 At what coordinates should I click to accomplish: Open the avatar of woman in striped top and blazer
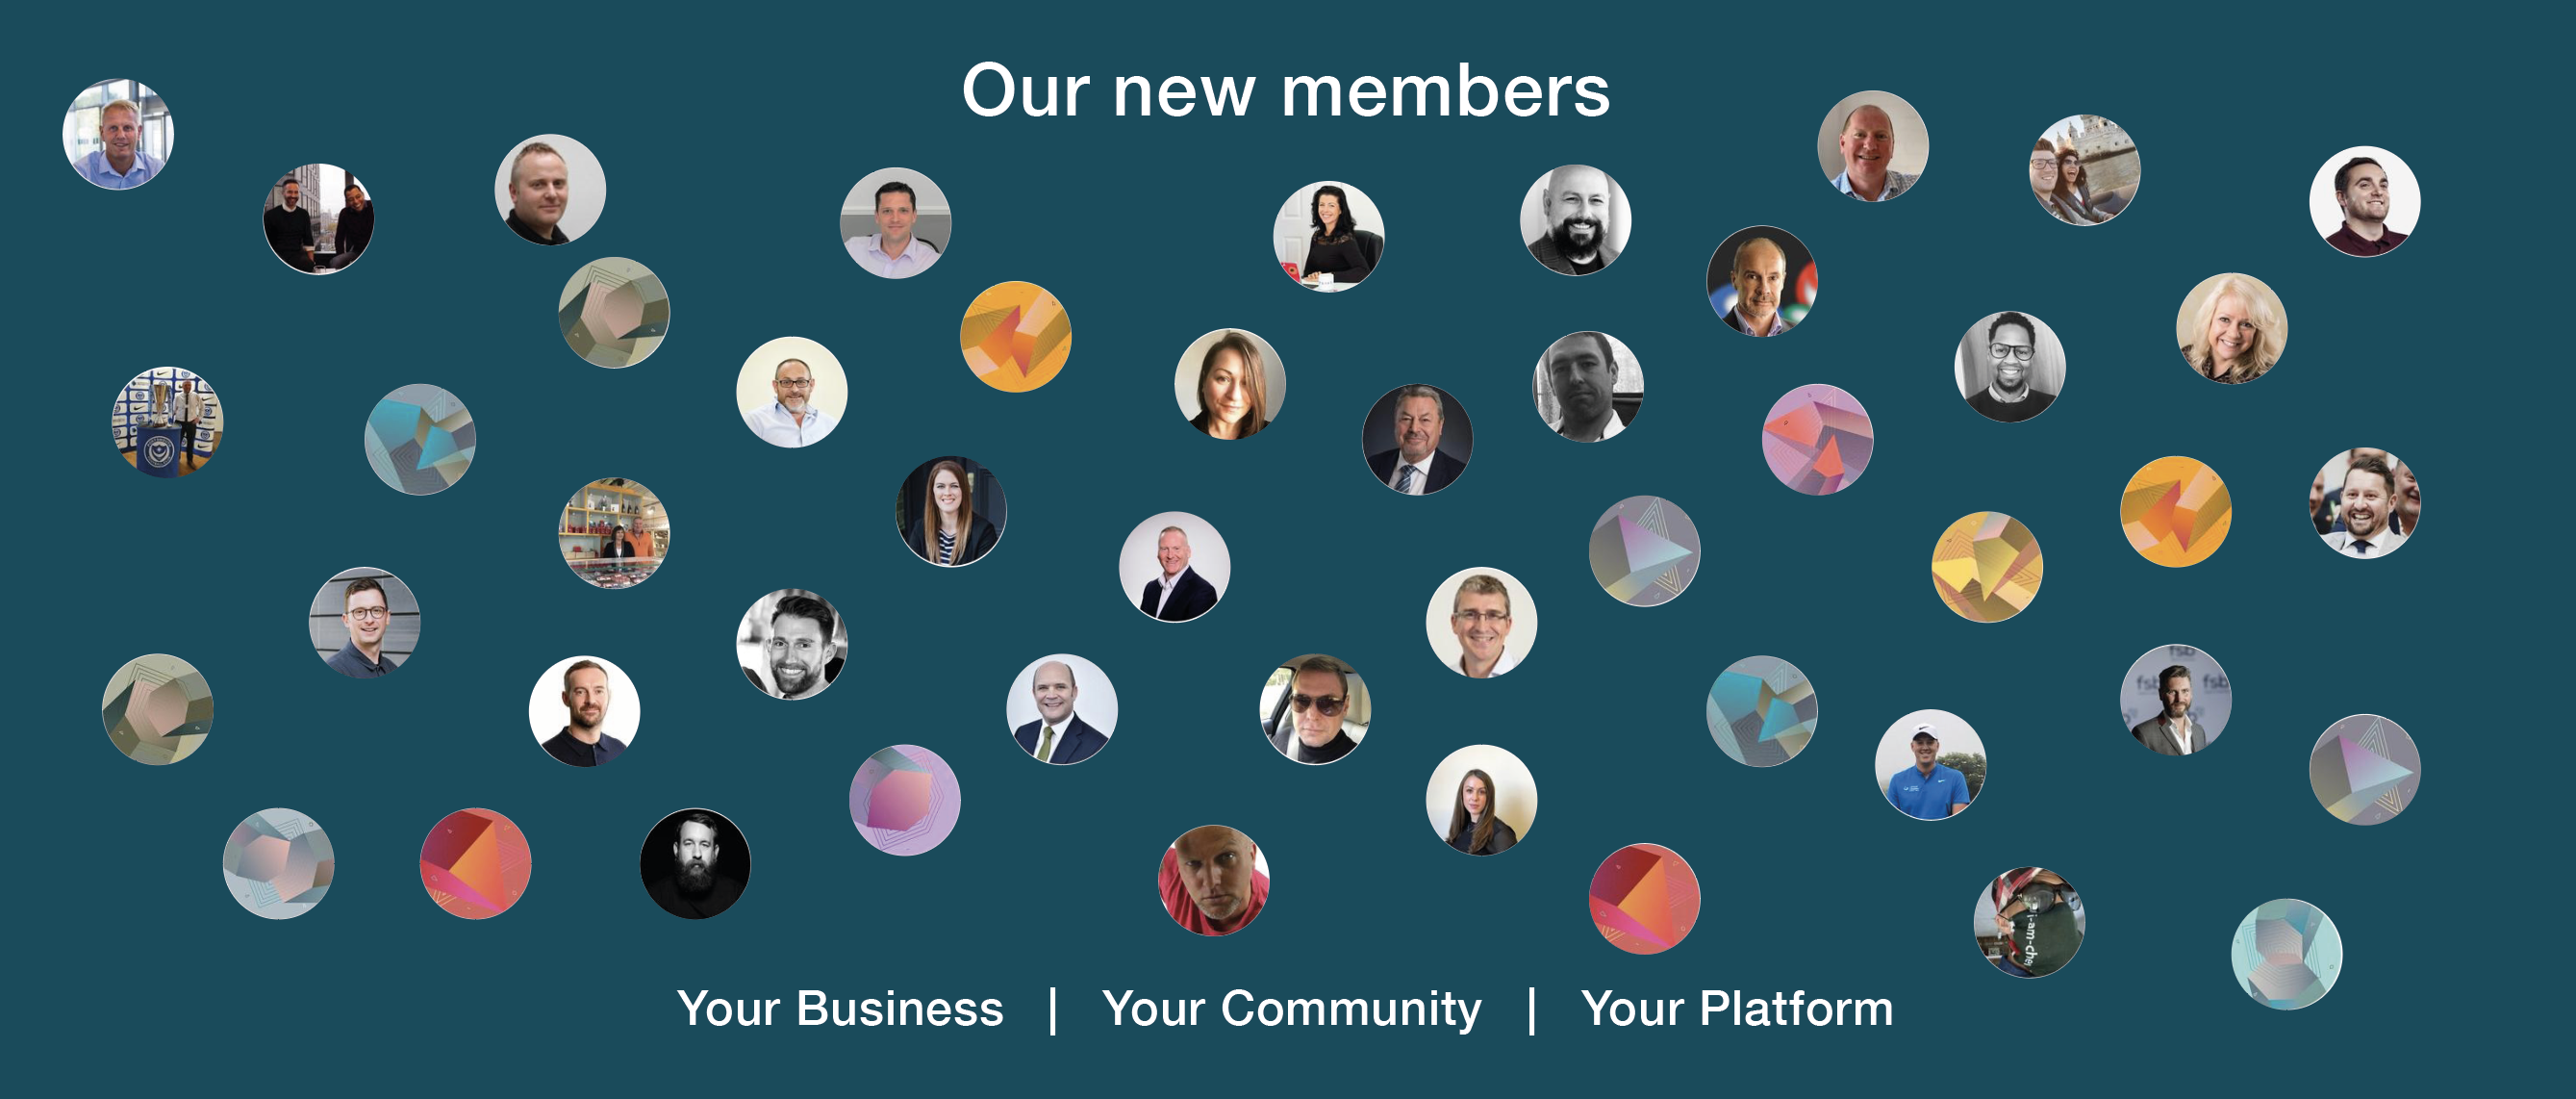click(x=951, y=511)
